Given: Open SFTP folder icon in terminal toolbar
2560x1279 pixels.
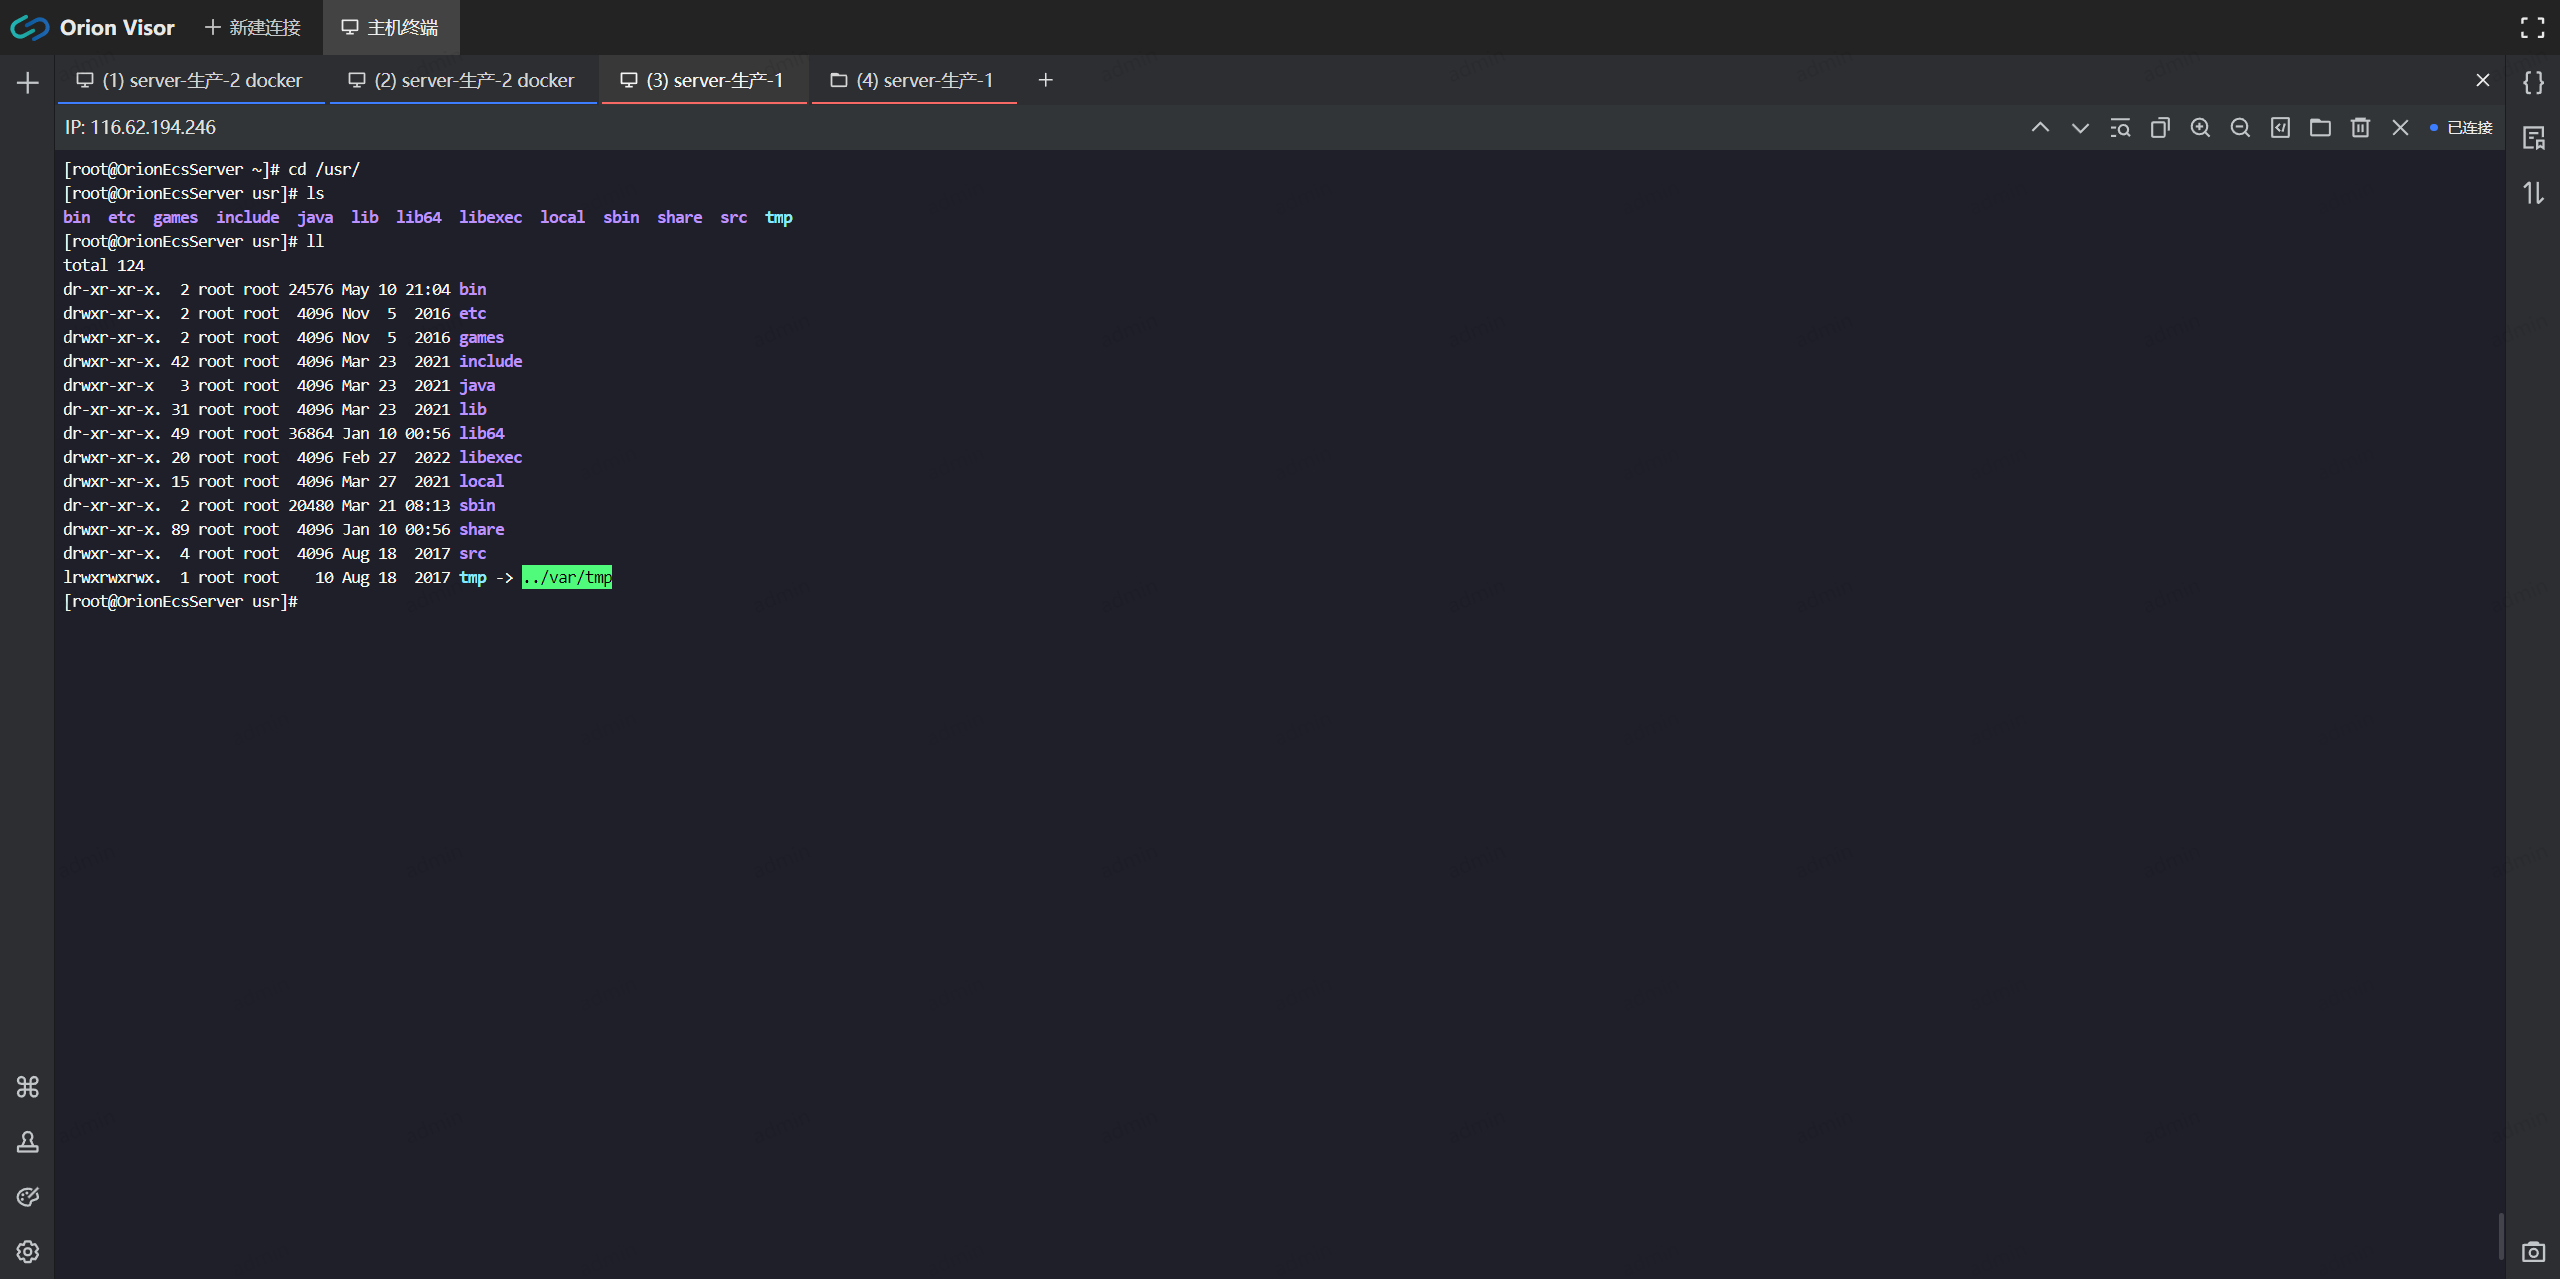Looking at the screenshot, I should [2320, 128].
